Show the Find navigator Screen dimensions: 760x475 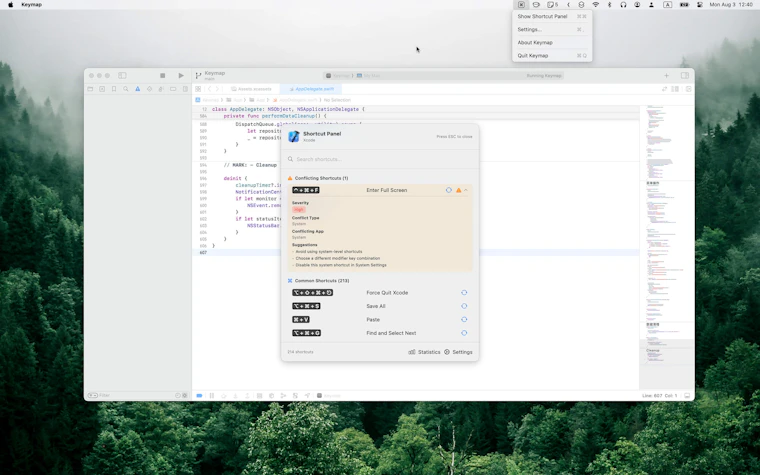tap(126, 89)
